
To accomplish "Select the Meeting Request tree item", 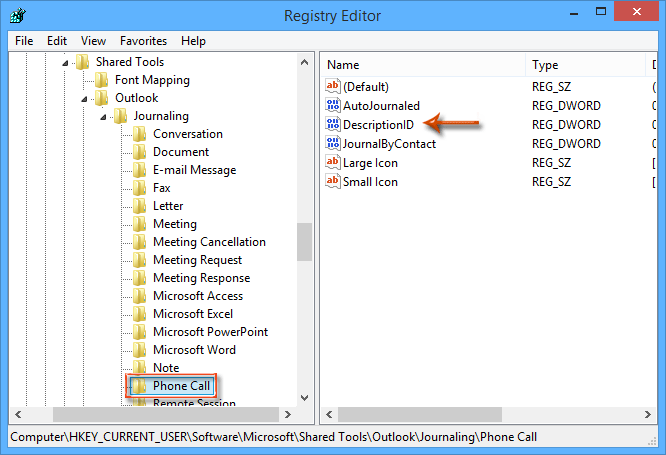I will tap(197, 260).
